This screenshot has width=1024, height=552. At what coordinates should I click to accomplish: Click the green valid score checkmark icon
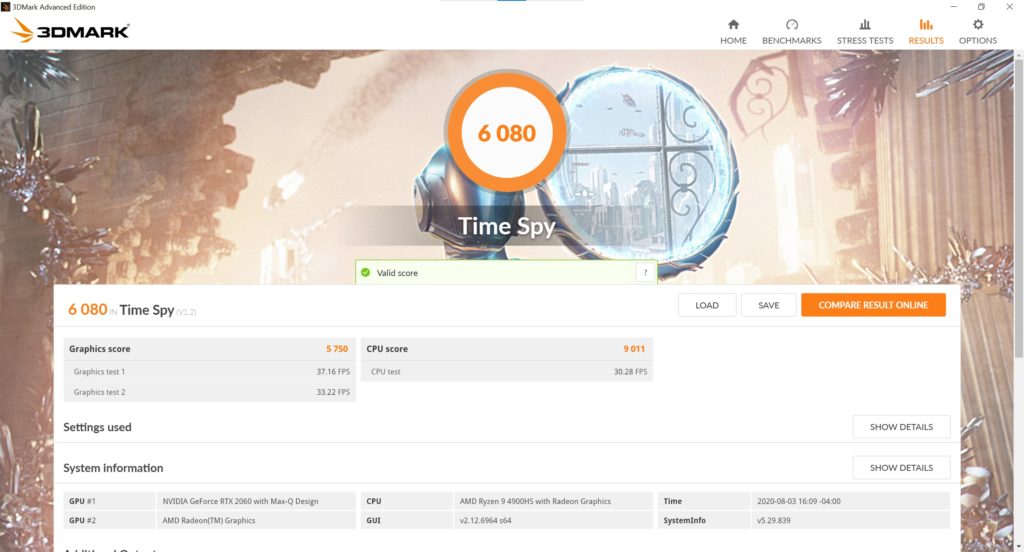tap(366, 272)
